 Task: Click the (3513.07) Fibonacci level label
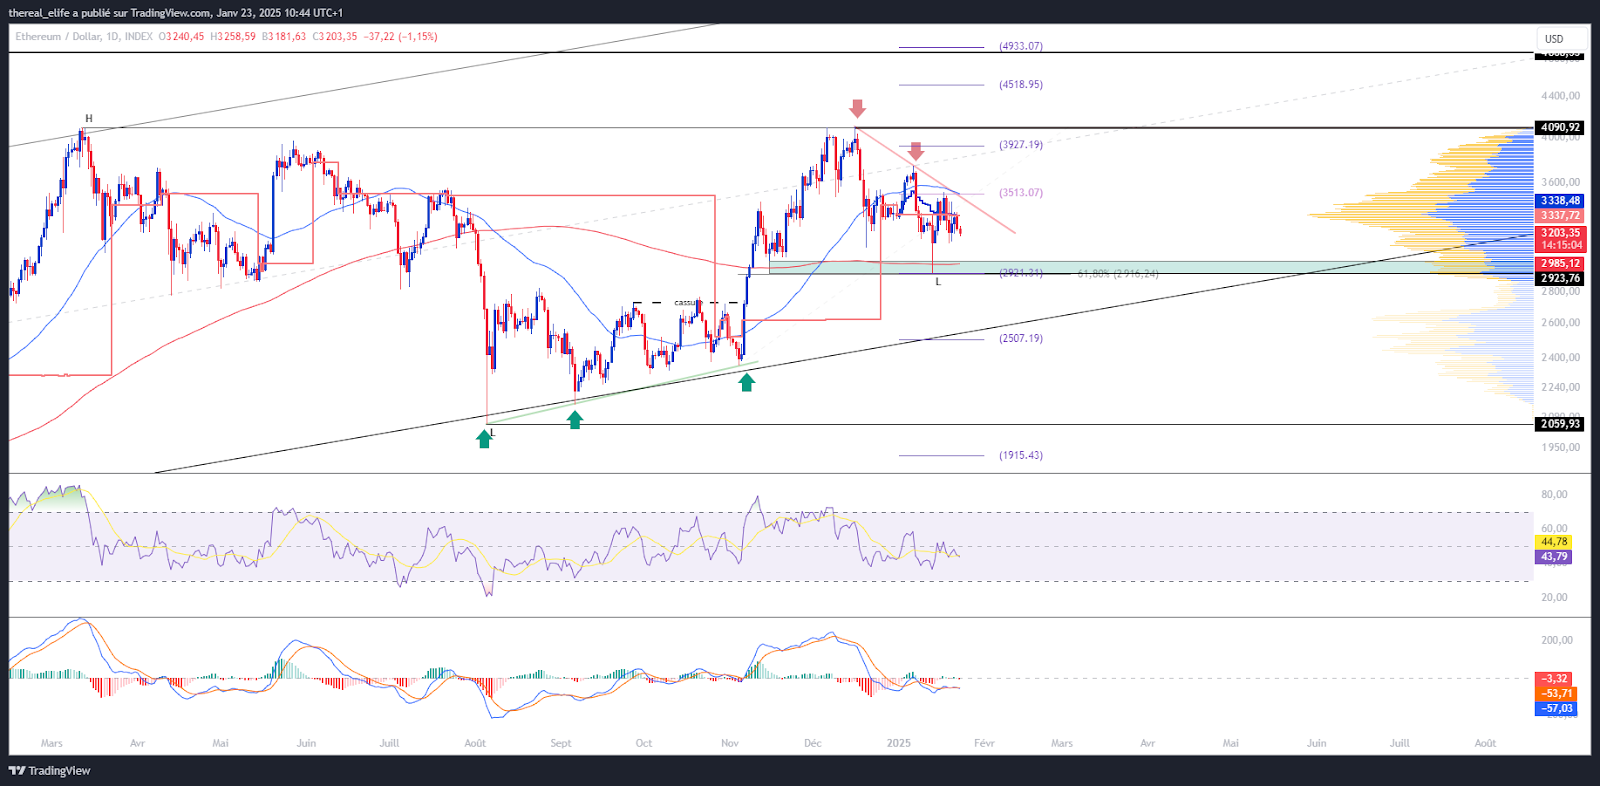pos(1021,193)
